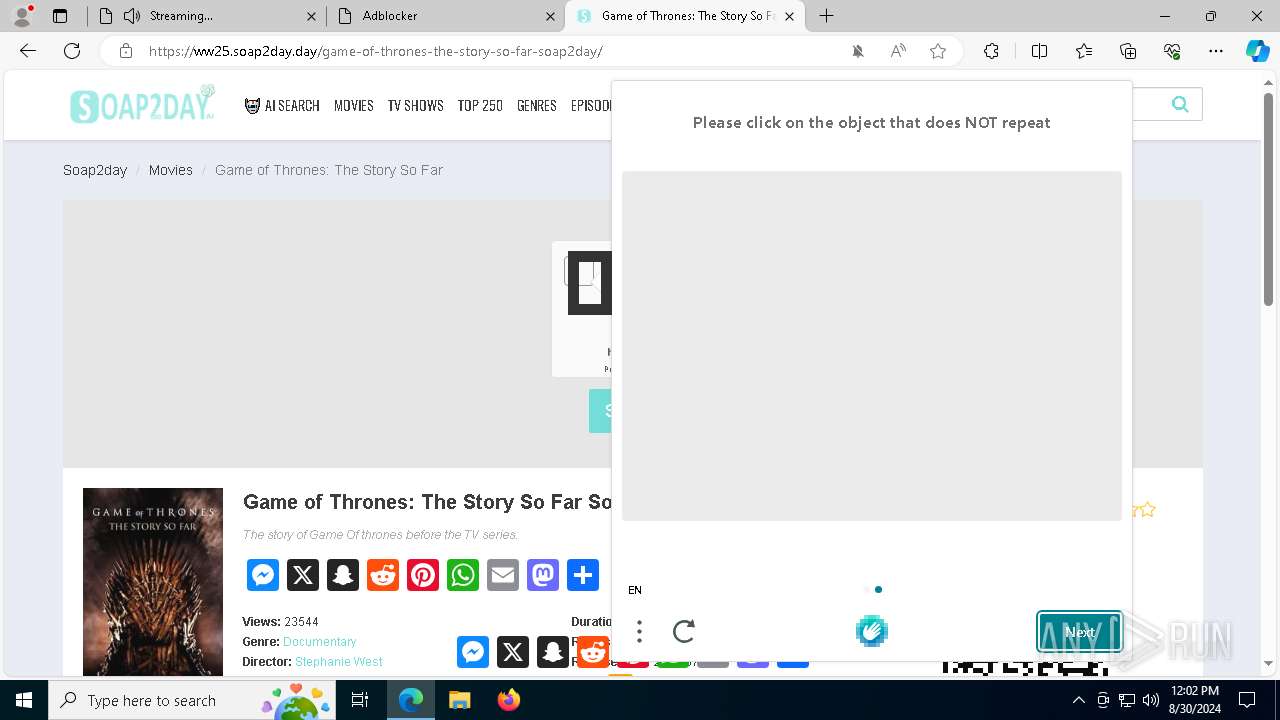Image resolution: width=1280 pixels, height=720 pixels.
Task: Share on X below the title
Action: pos(303,575)
